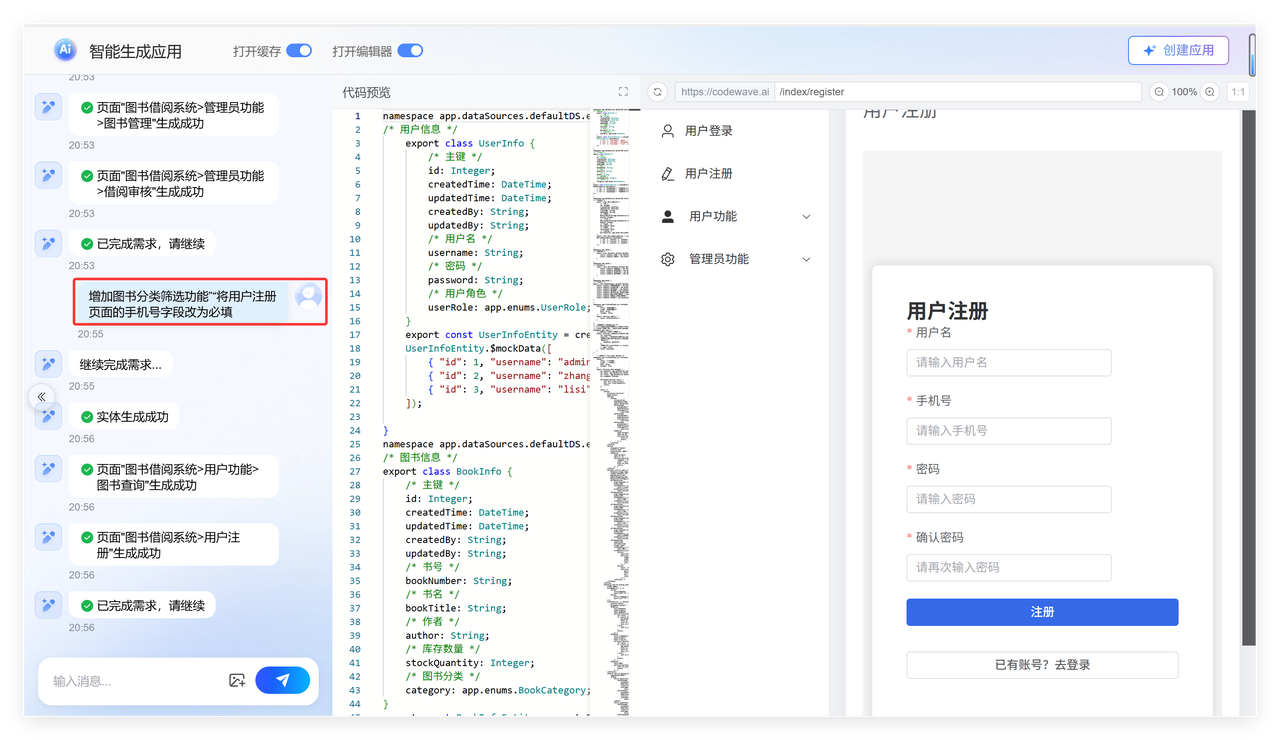Send the chat message
Image resolution: width=1280 pixels, height=740 pixels.
coord(283,680)
